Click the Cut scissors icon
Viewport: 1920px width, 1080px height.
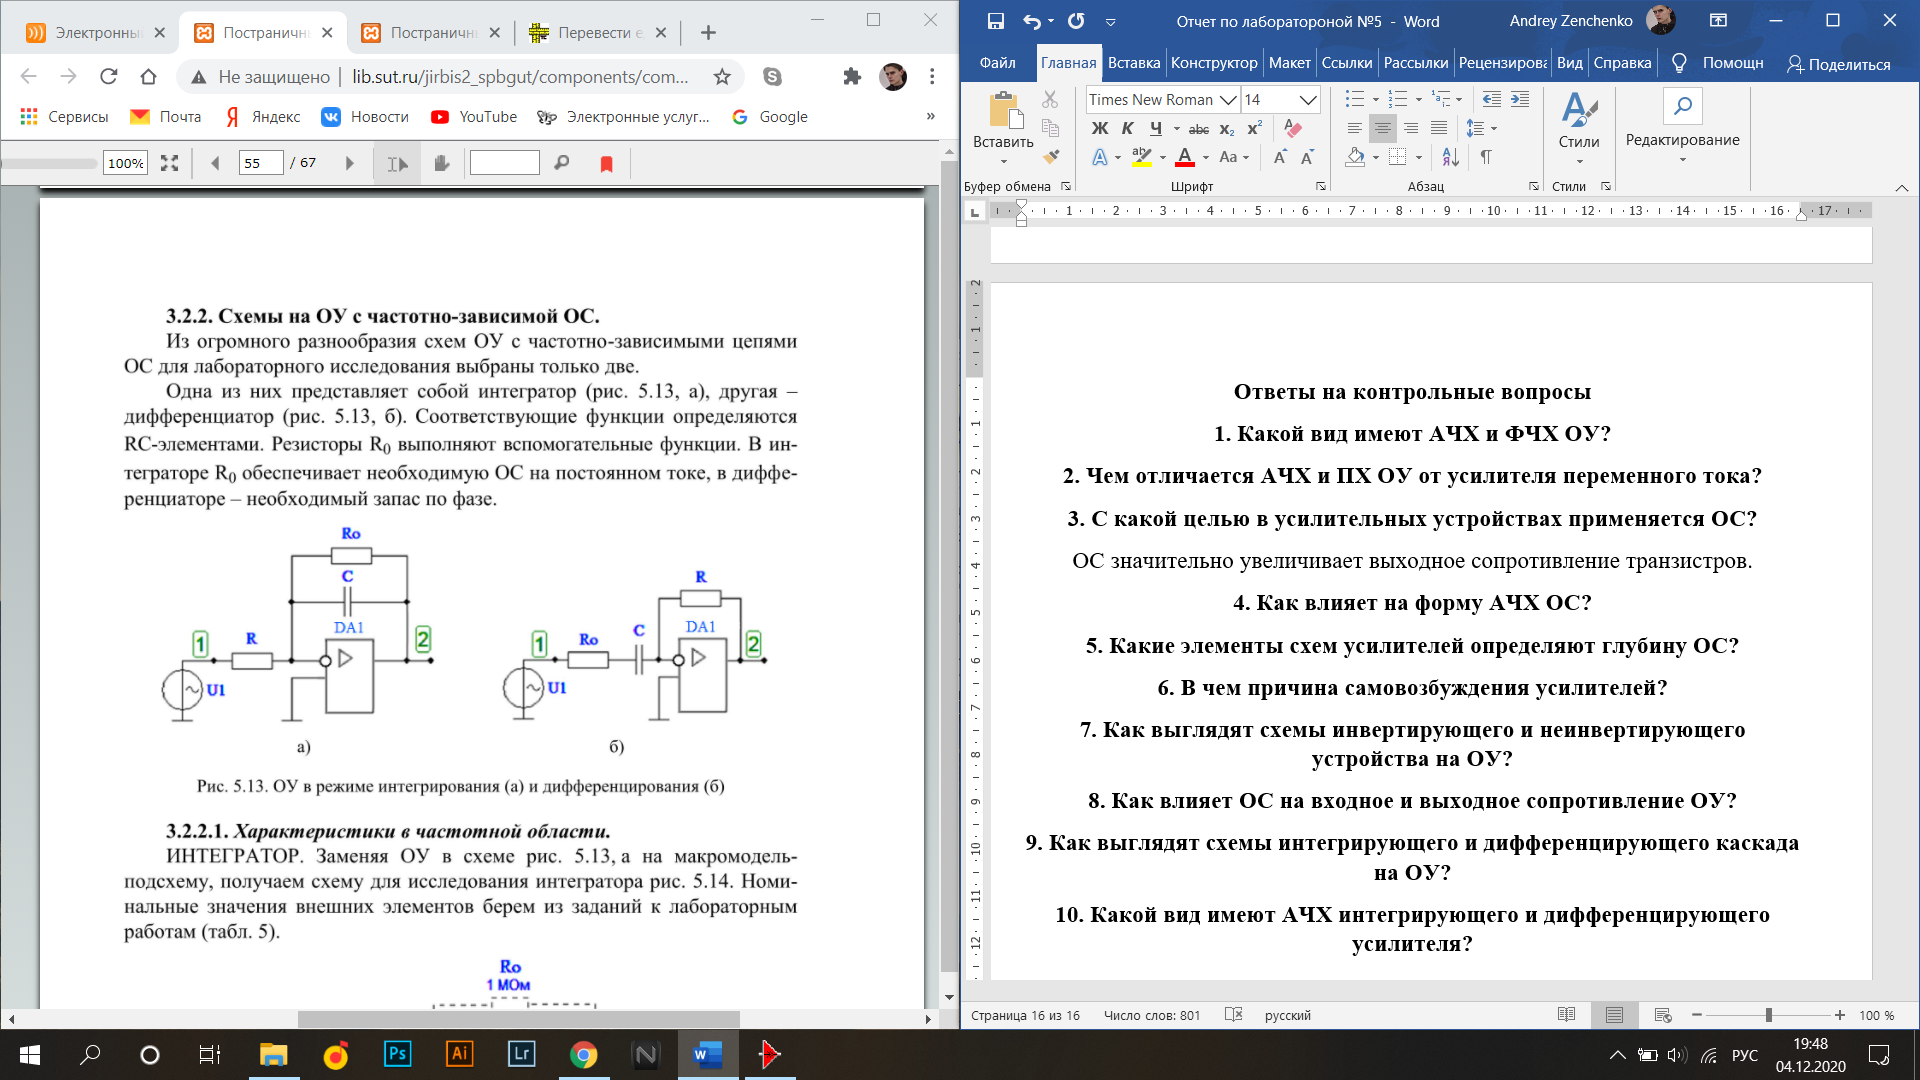(1050, 99)
